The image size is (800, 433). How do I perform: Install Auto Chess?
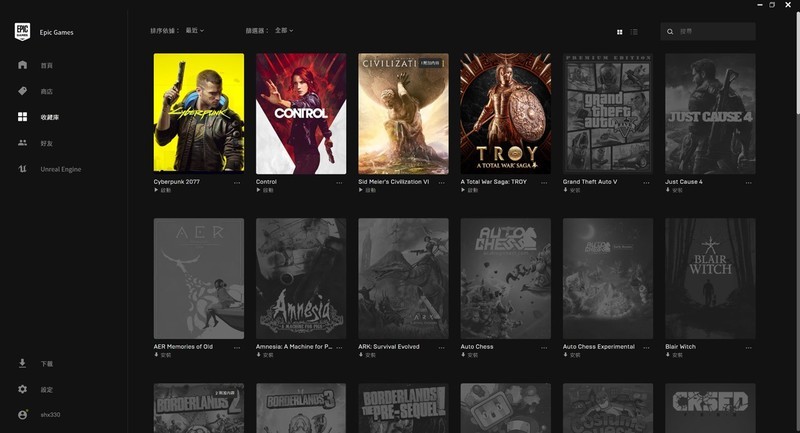(x=469, y=355)
